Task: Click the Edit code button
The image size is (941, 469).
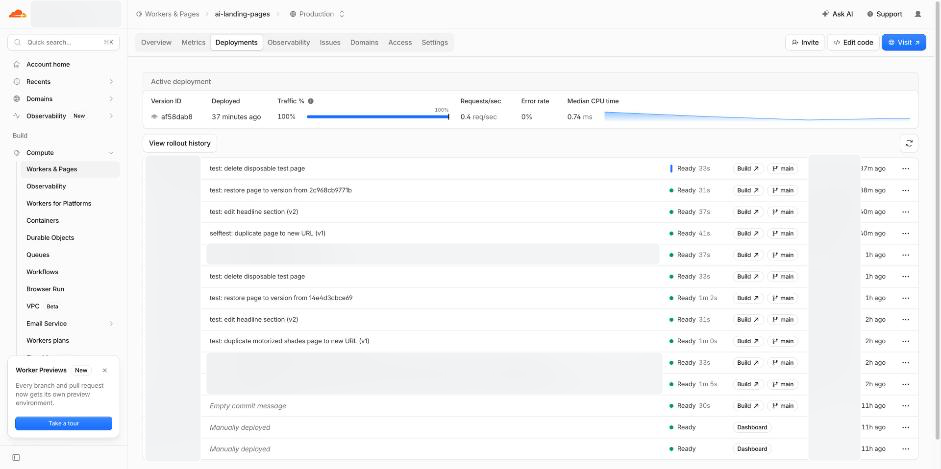Action: tap(853, 43)
